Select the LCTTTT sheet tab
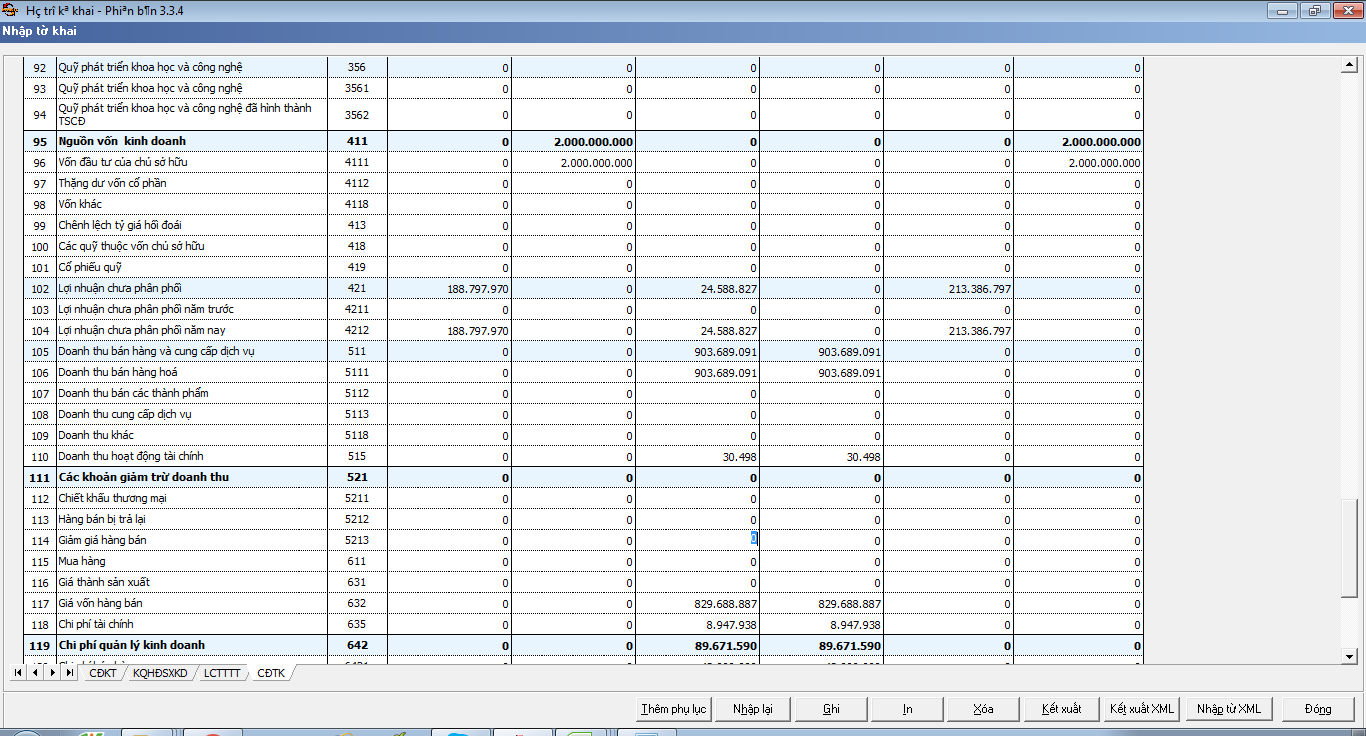Screen dimensions: 1366x736 click(222, 673)
